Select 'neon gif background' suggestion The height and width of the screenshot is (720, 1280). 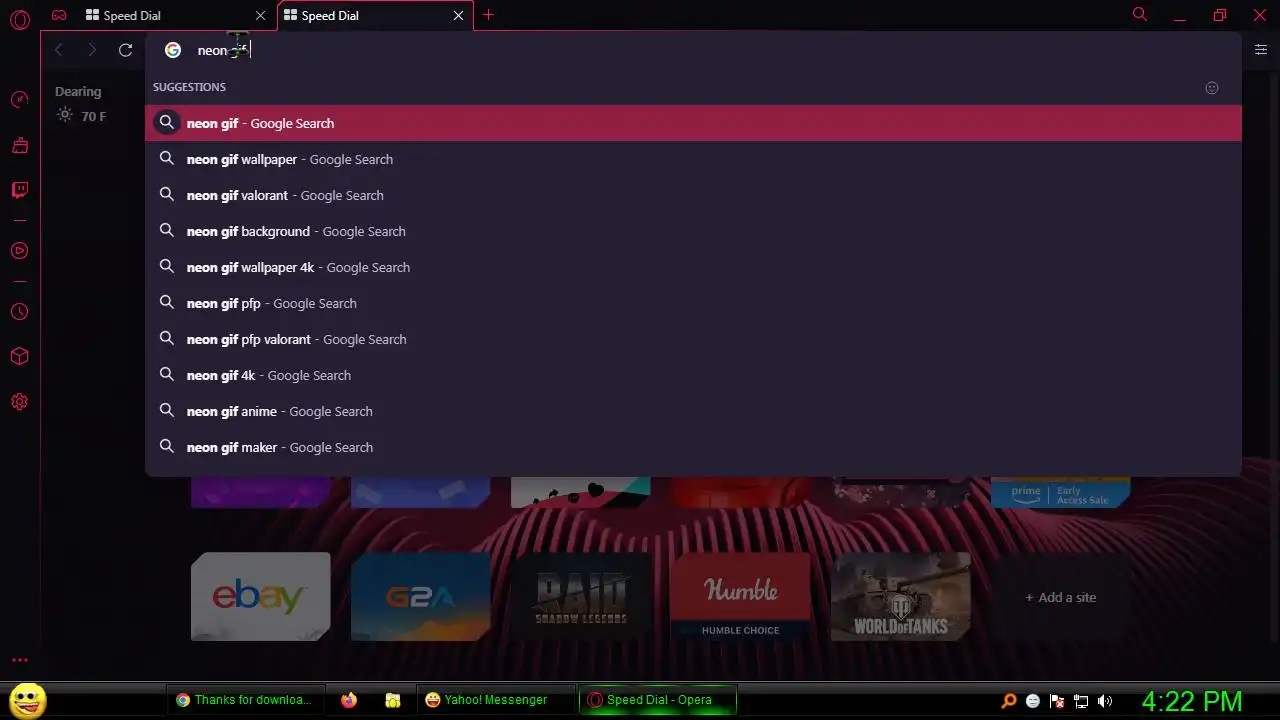(x=693, y=231)
